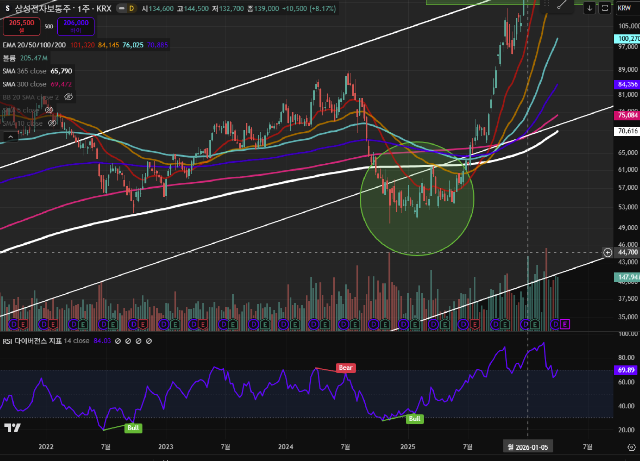Screen dimensions: 640x461
Task: Click the TradingView logo
Action: pos(13,428)
